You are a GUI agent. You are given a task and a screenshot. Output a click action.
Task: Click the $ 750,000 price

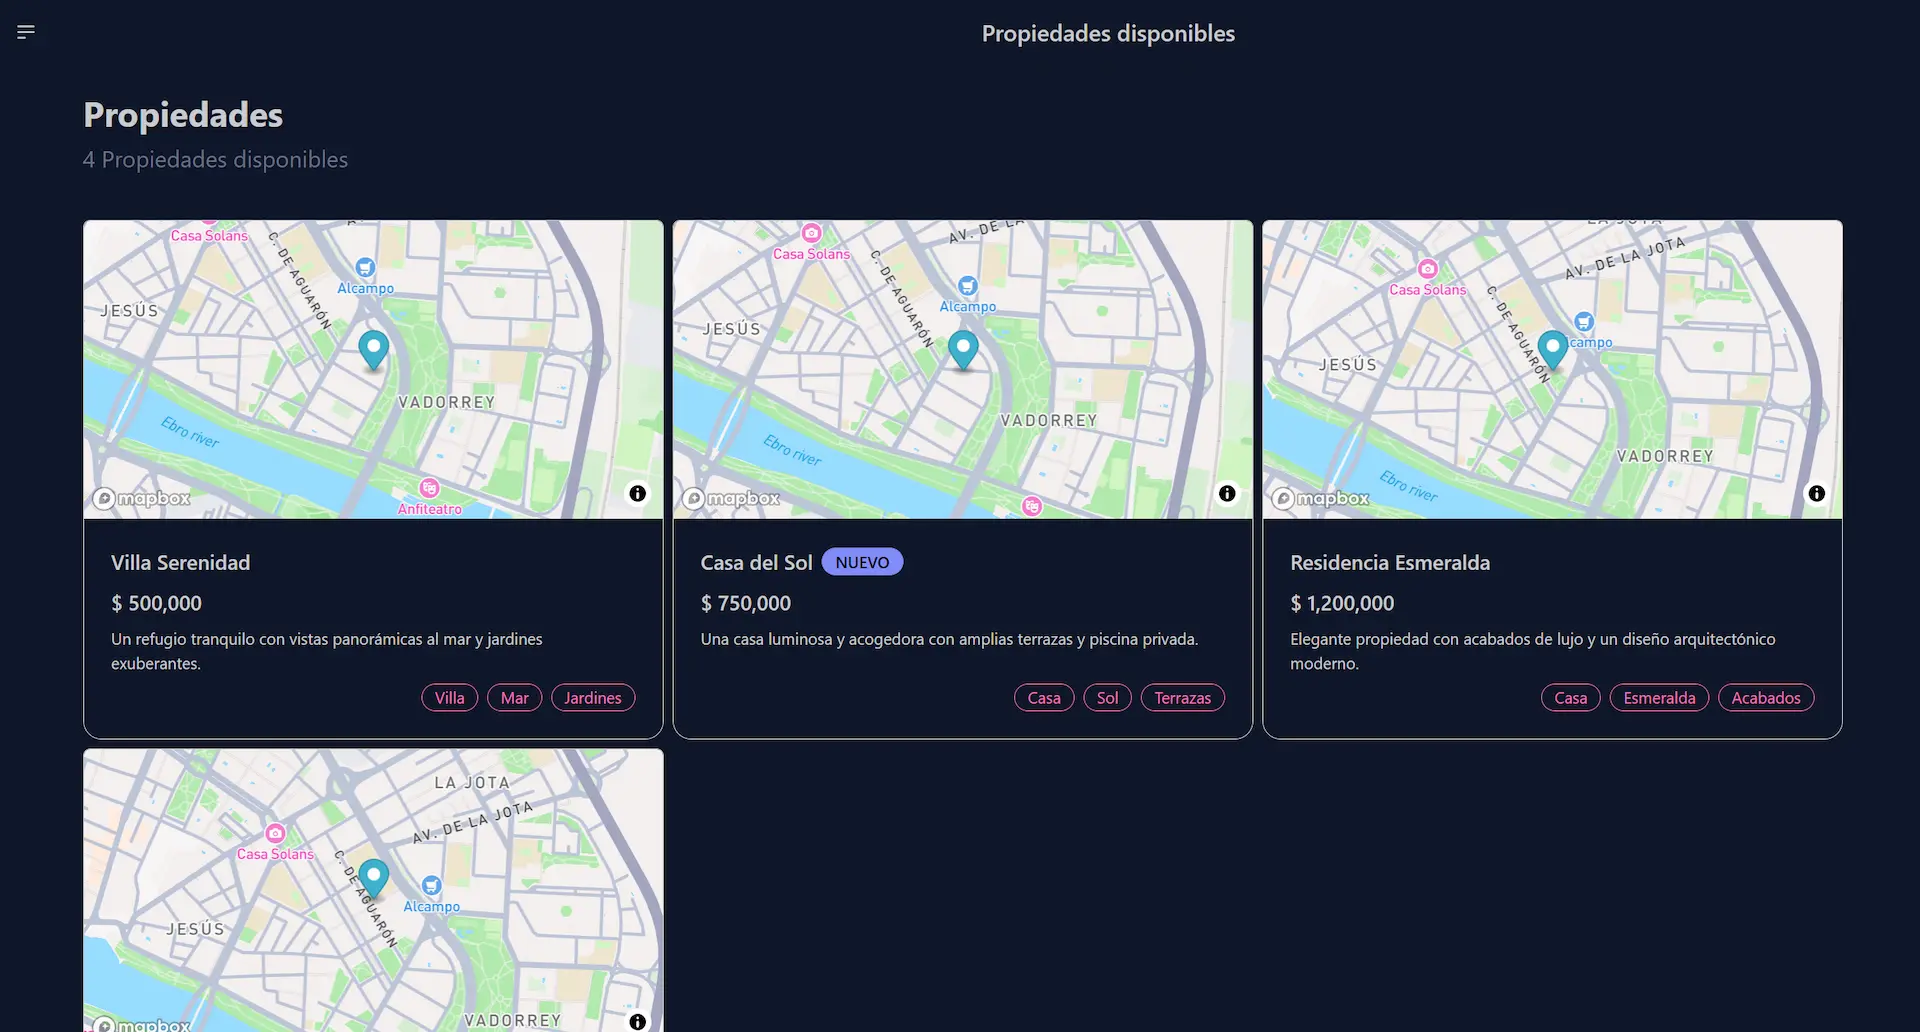746,603
